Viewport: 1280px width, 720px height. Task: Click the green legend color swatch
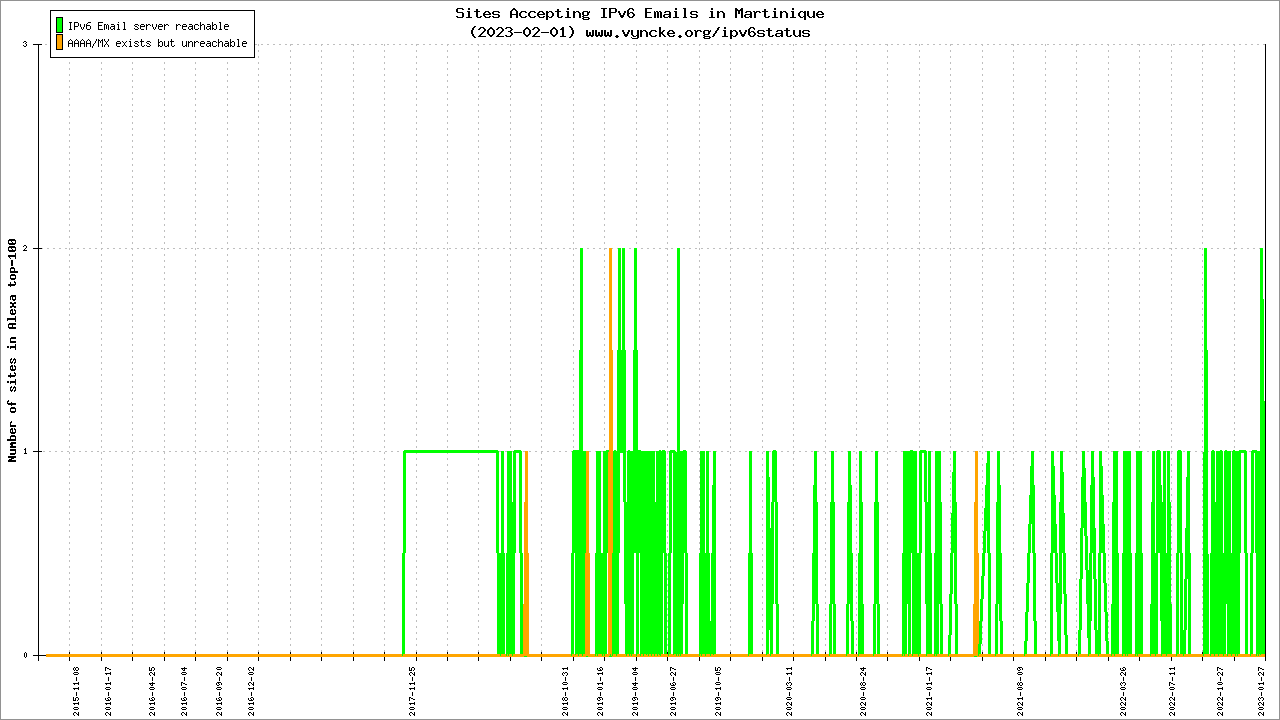point(60,26)
